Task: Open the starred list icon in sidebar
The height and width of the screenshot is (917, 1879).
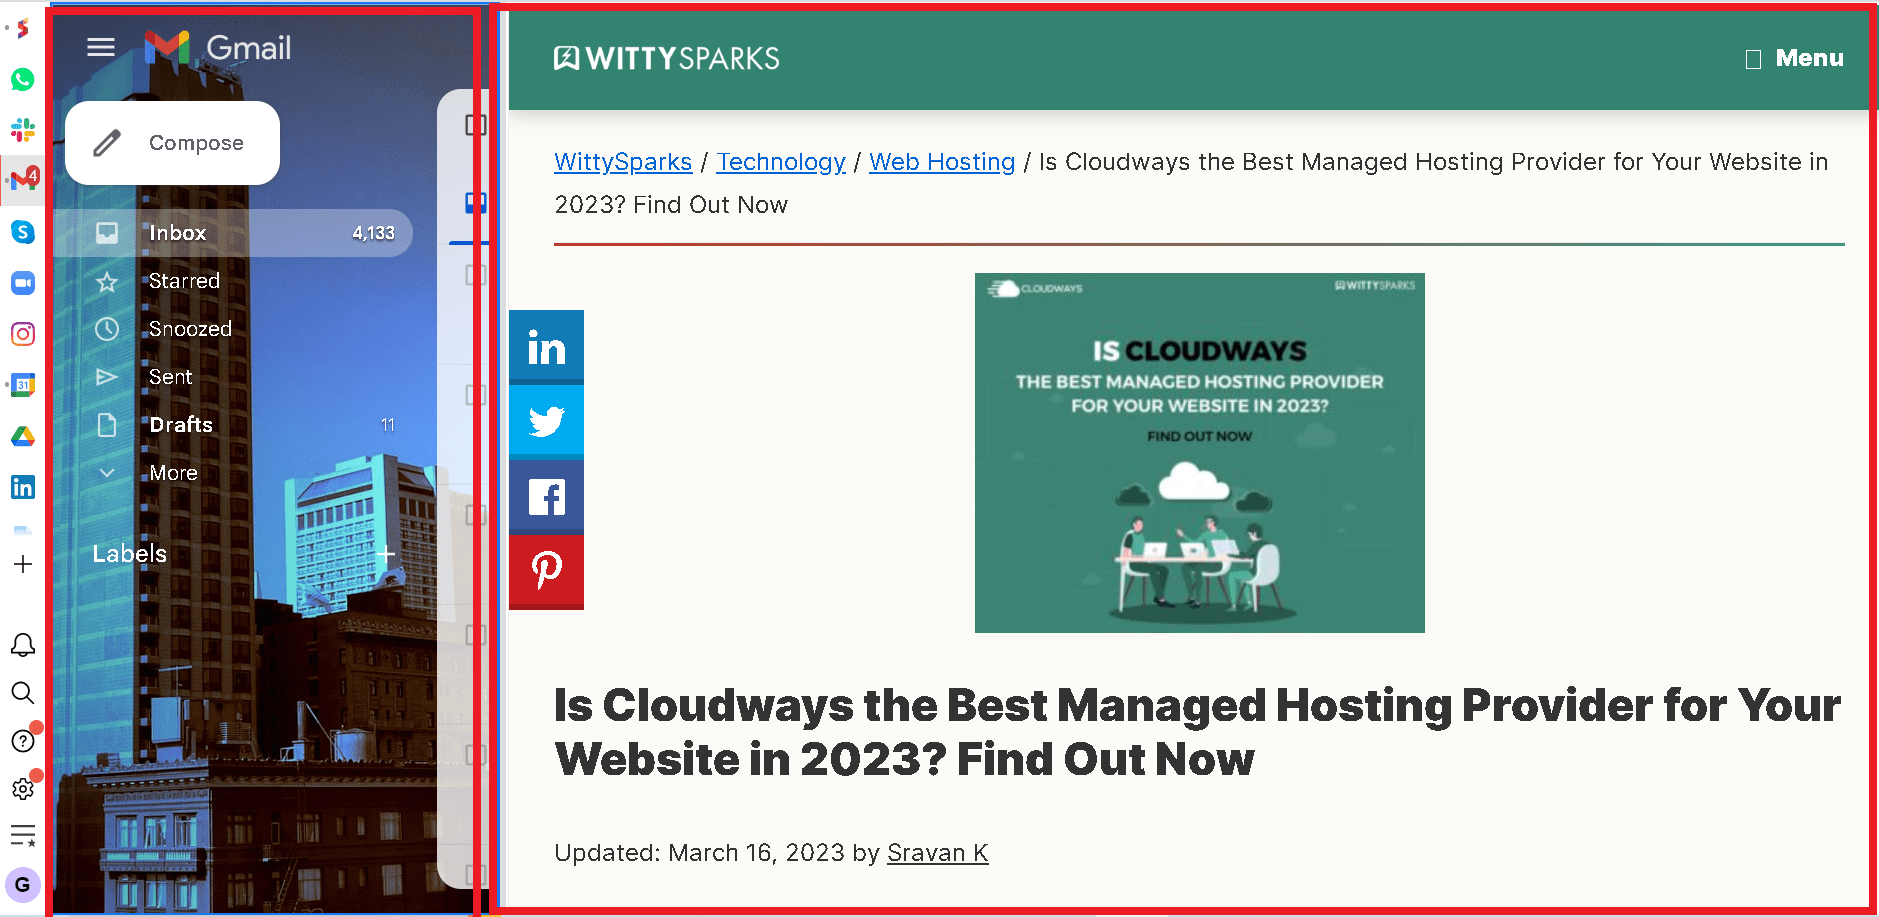Action: coord(22,836)
